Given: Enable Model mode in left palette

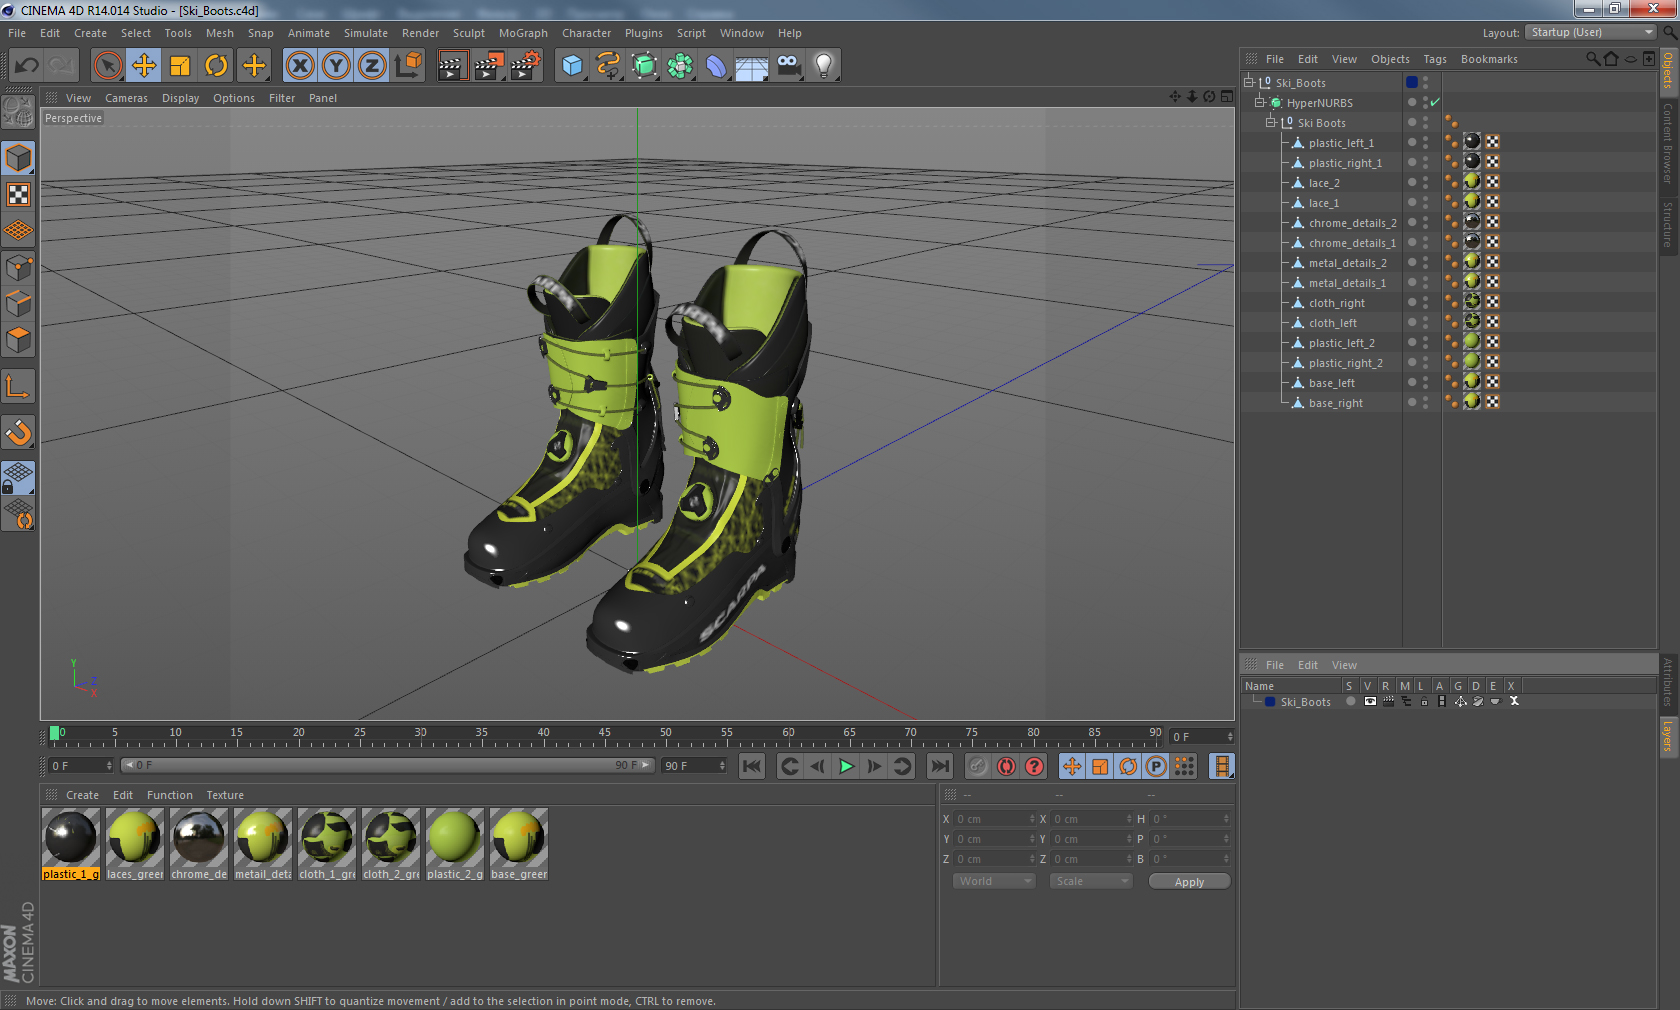Looking at the screenshot, I should (x=18, y=158).
